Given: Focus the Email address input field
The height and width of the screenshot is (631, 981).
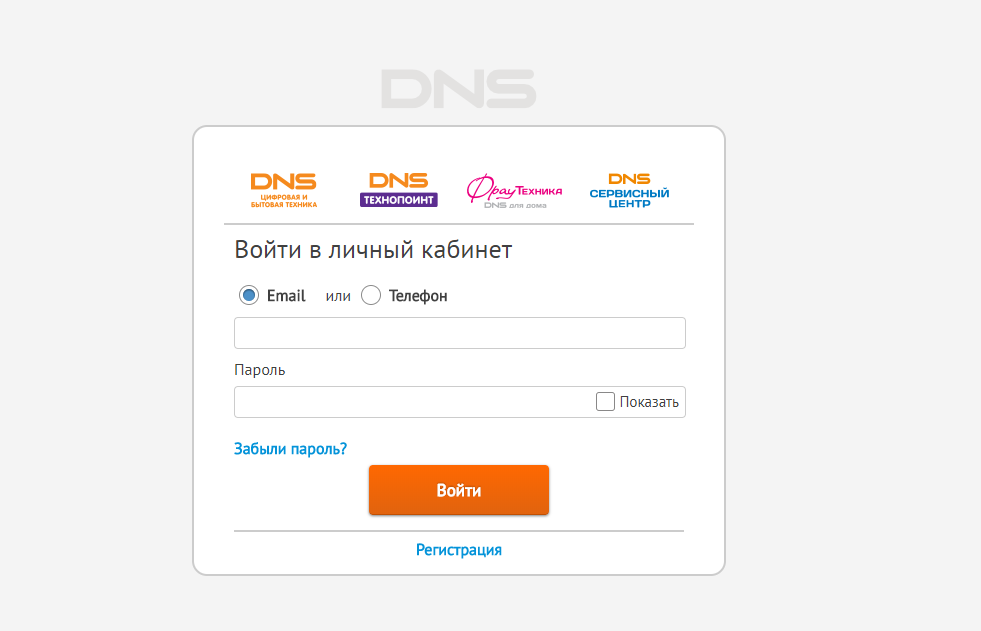Looking at the screenshot, I should point(459,333).
